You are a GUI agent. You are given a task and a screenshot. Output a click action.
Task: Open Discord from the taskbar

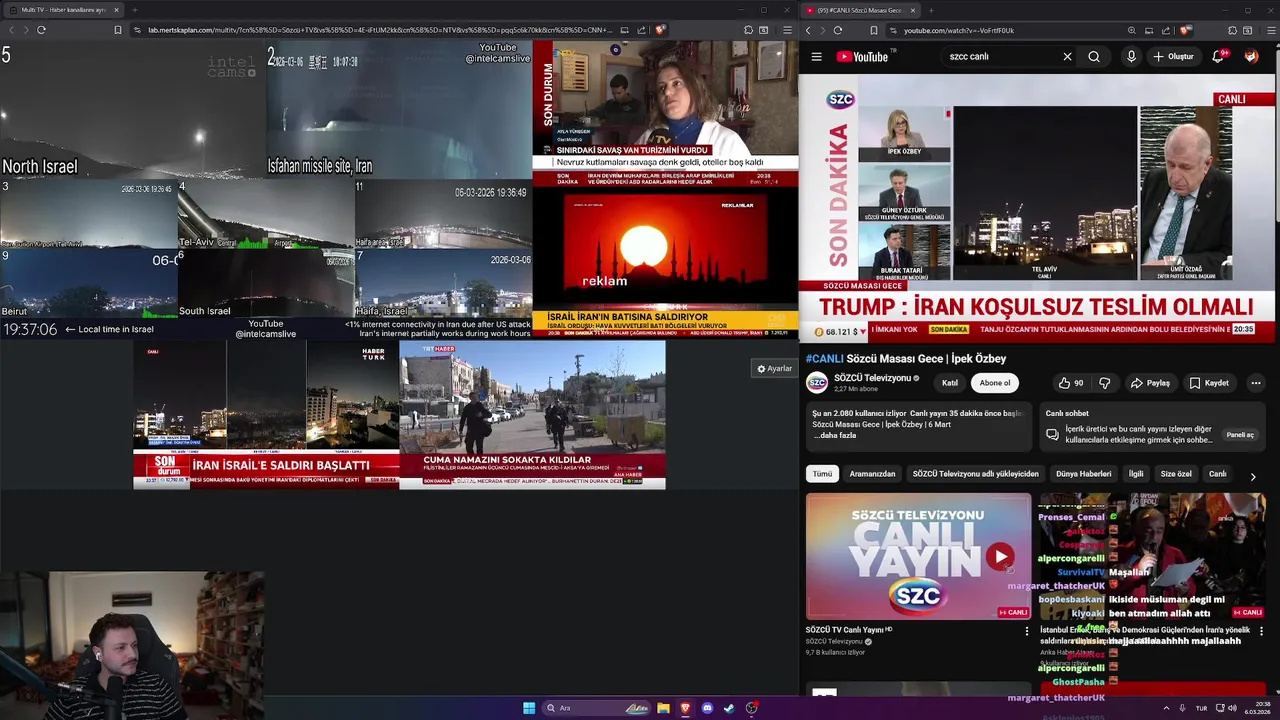click(707, 708)
